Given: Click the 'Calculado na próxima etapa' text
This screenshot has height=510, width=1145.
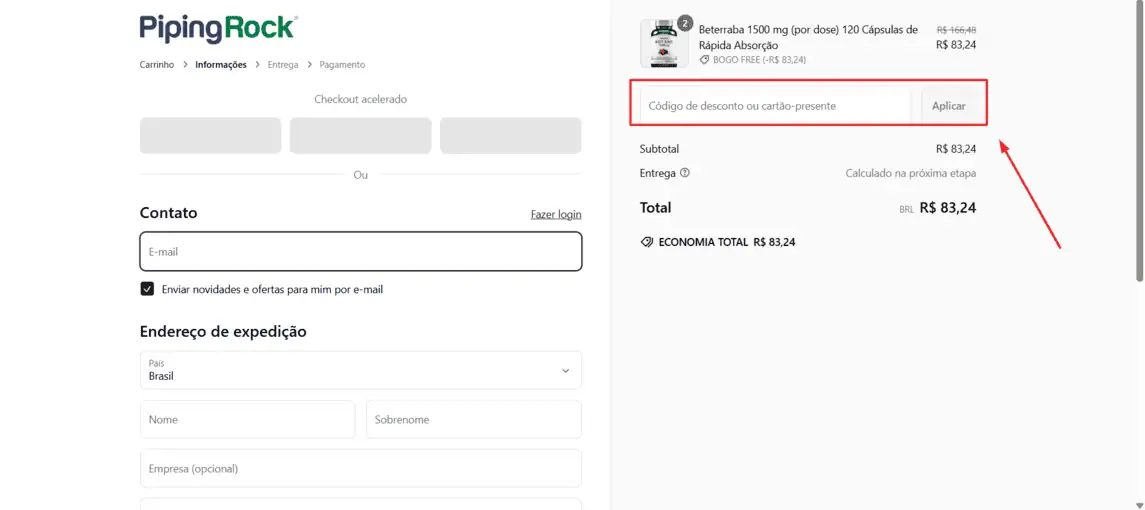Looking at the screenshot, I should pos(911,173).
